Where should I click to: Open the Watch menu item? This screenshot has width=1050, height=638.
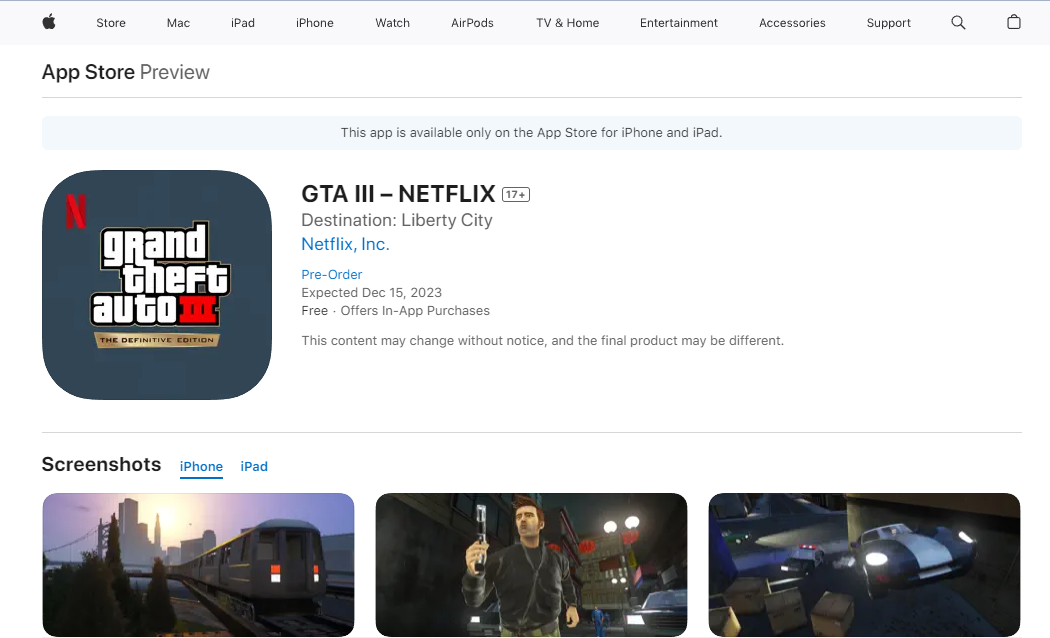click(x=392, y=23)
